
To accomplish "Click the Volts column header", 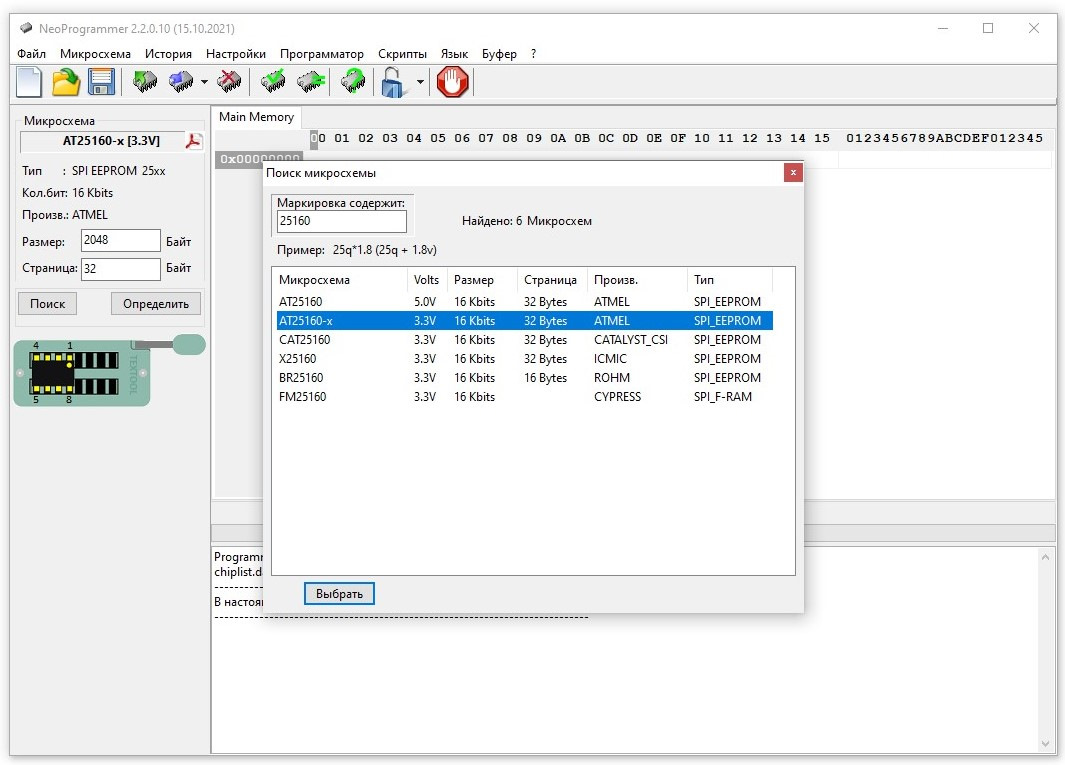I will (x=428, y=280).
